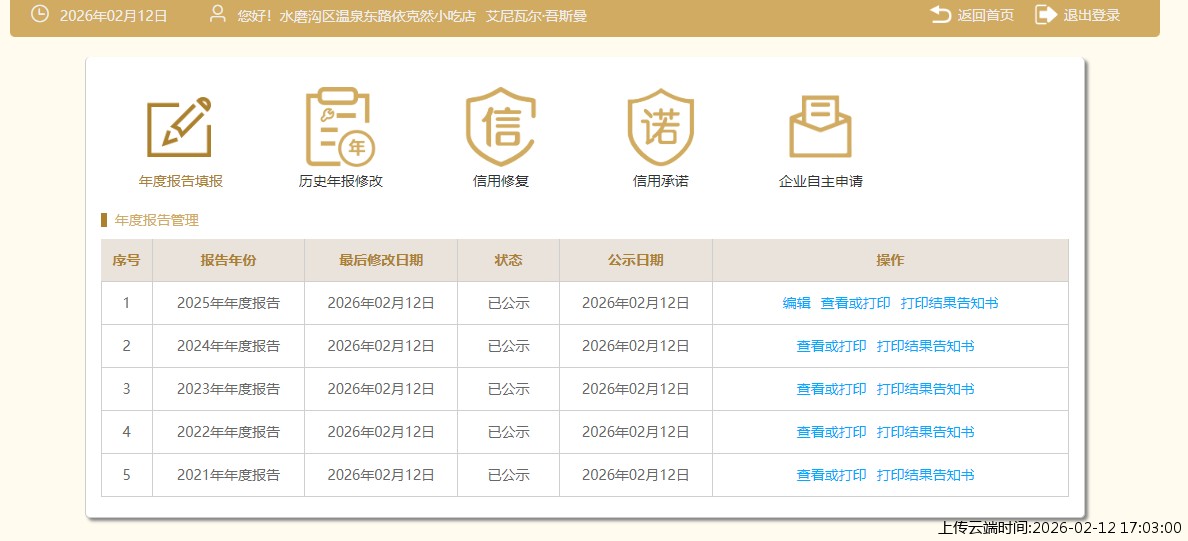
Task: Open the 信用承诺 shield icon
Action: click(661, 127)
